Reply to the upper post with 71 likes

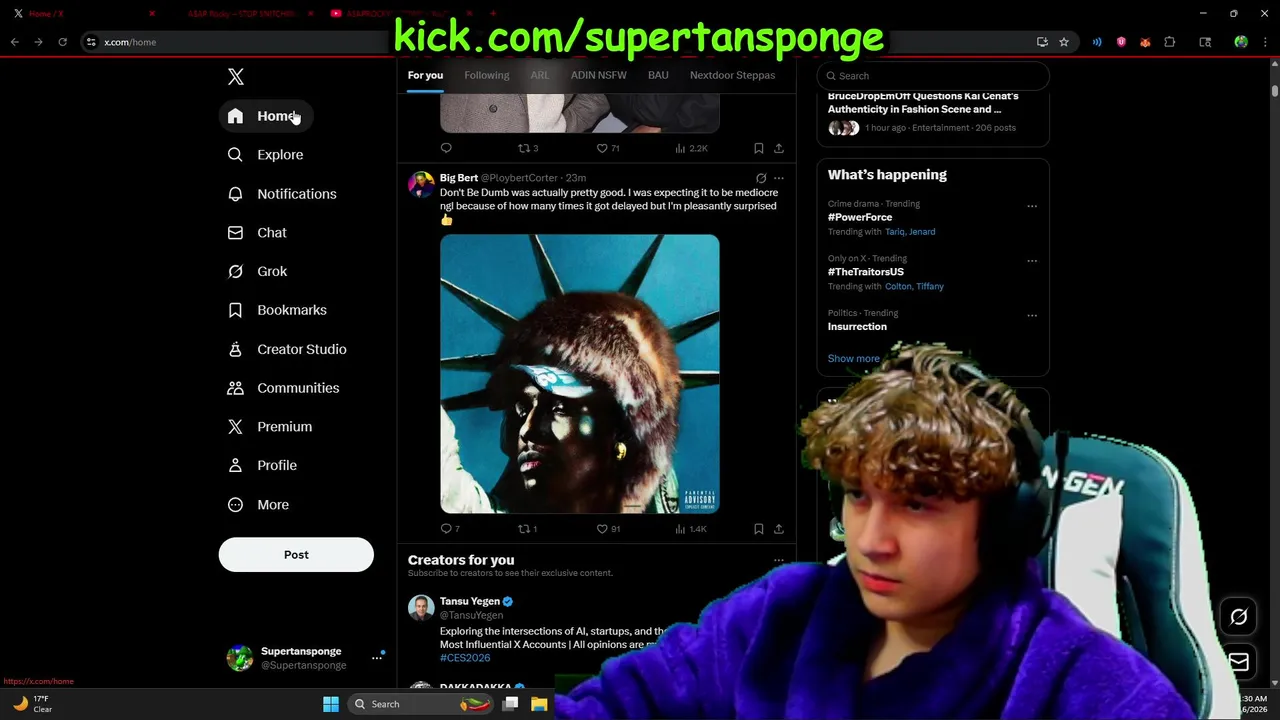point(446,148)
